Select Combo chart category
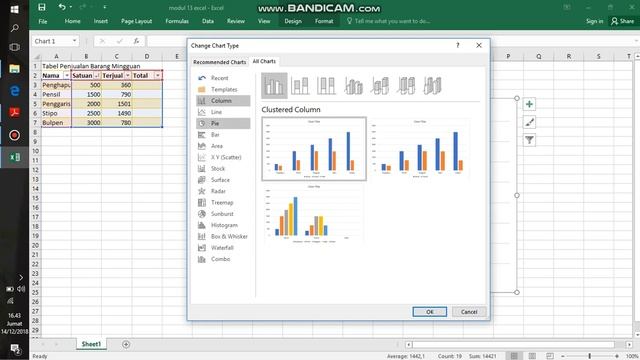Image resolution: width=640 pixels, height=360 pixels. point(223,259)
